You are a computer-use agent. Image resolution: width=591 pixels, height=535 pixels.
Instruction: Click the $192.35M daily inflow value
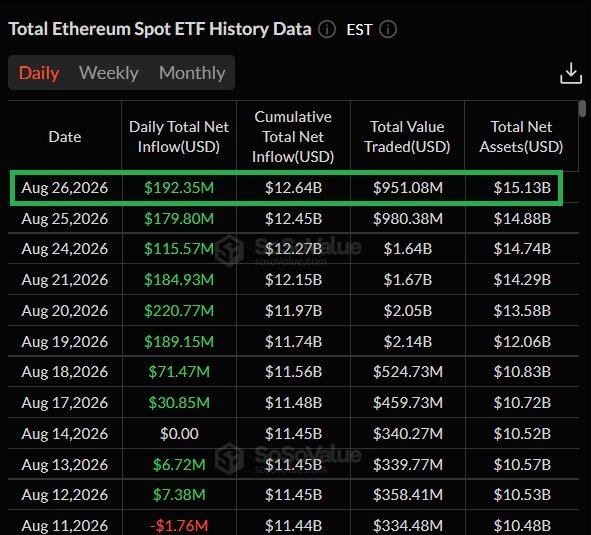point(179,188)
